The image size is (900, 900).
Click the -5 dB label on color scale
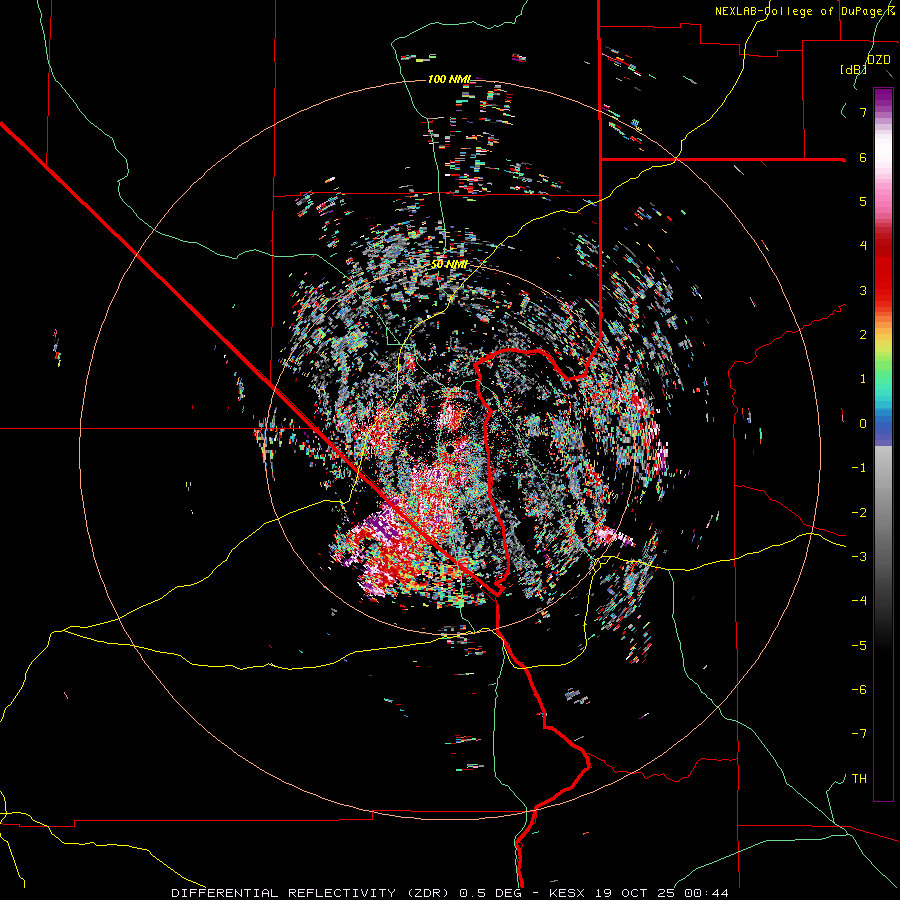click(x=859, y=646)
